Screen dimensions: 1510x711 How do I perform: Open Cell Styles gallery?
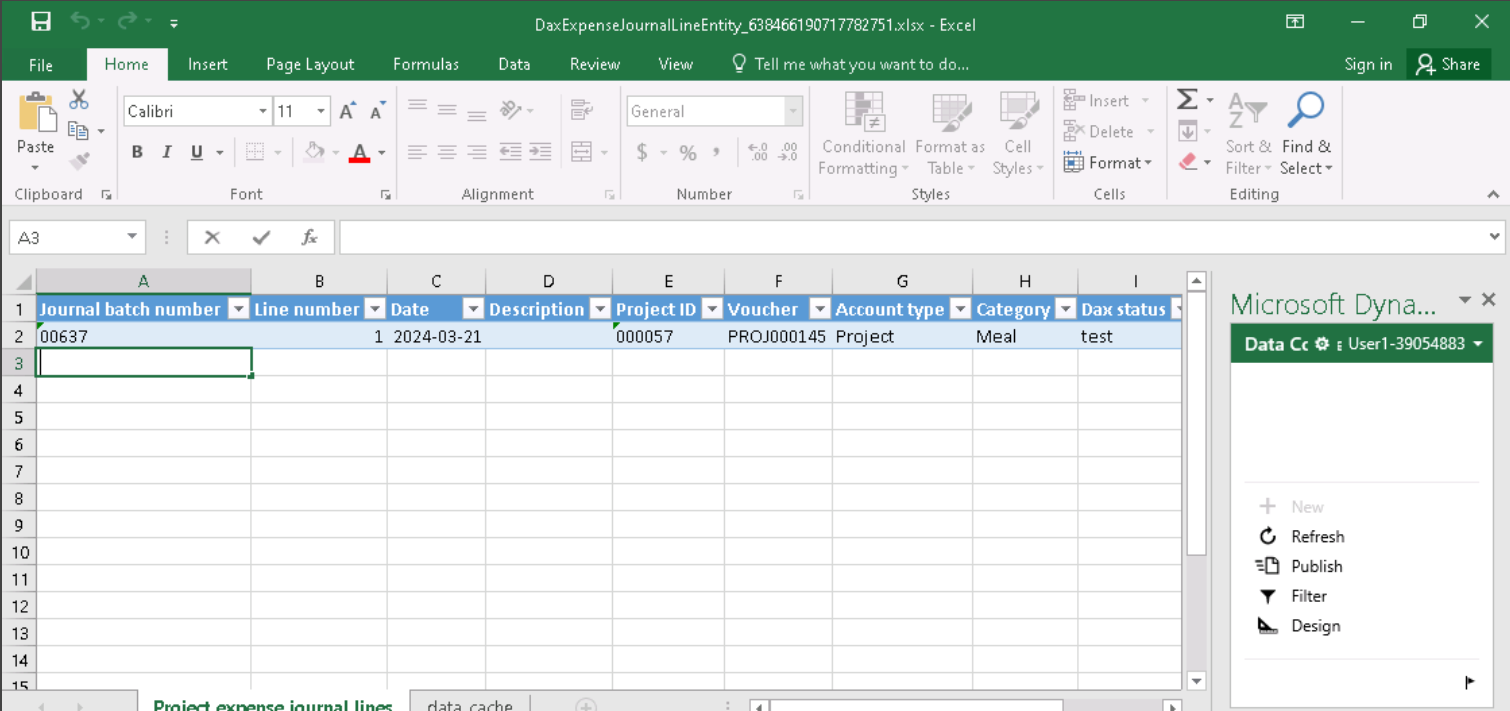(x=1018, y=135)
